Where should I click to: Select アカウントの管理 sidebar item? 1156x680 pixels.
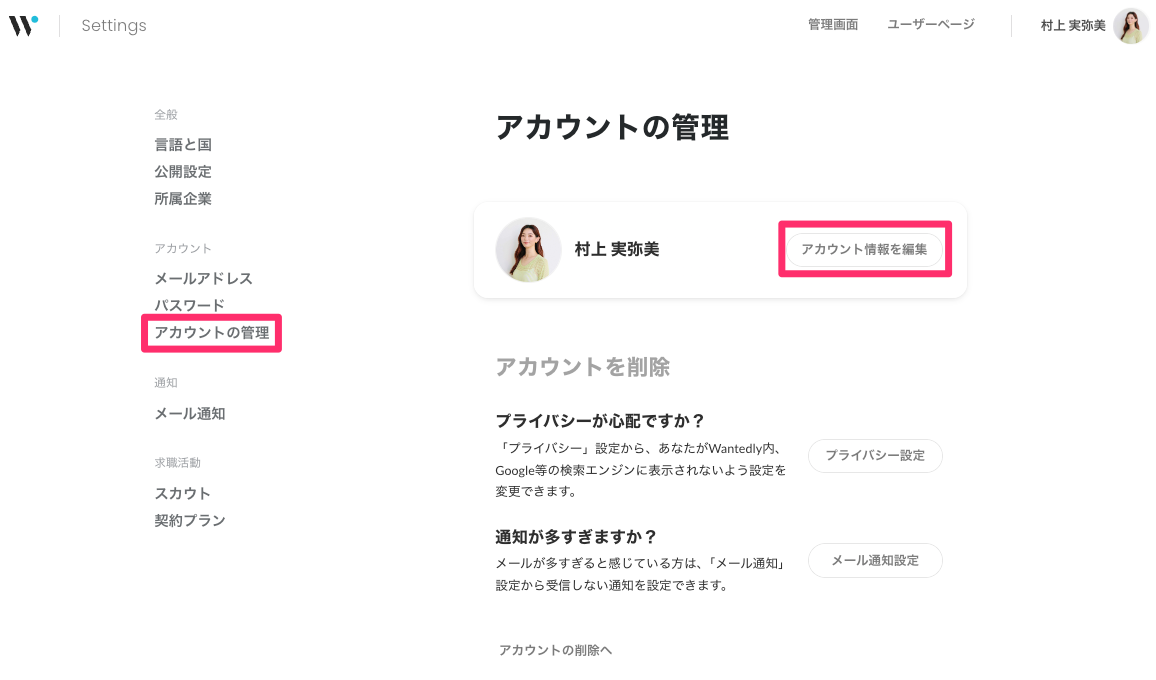pos(212,333)
